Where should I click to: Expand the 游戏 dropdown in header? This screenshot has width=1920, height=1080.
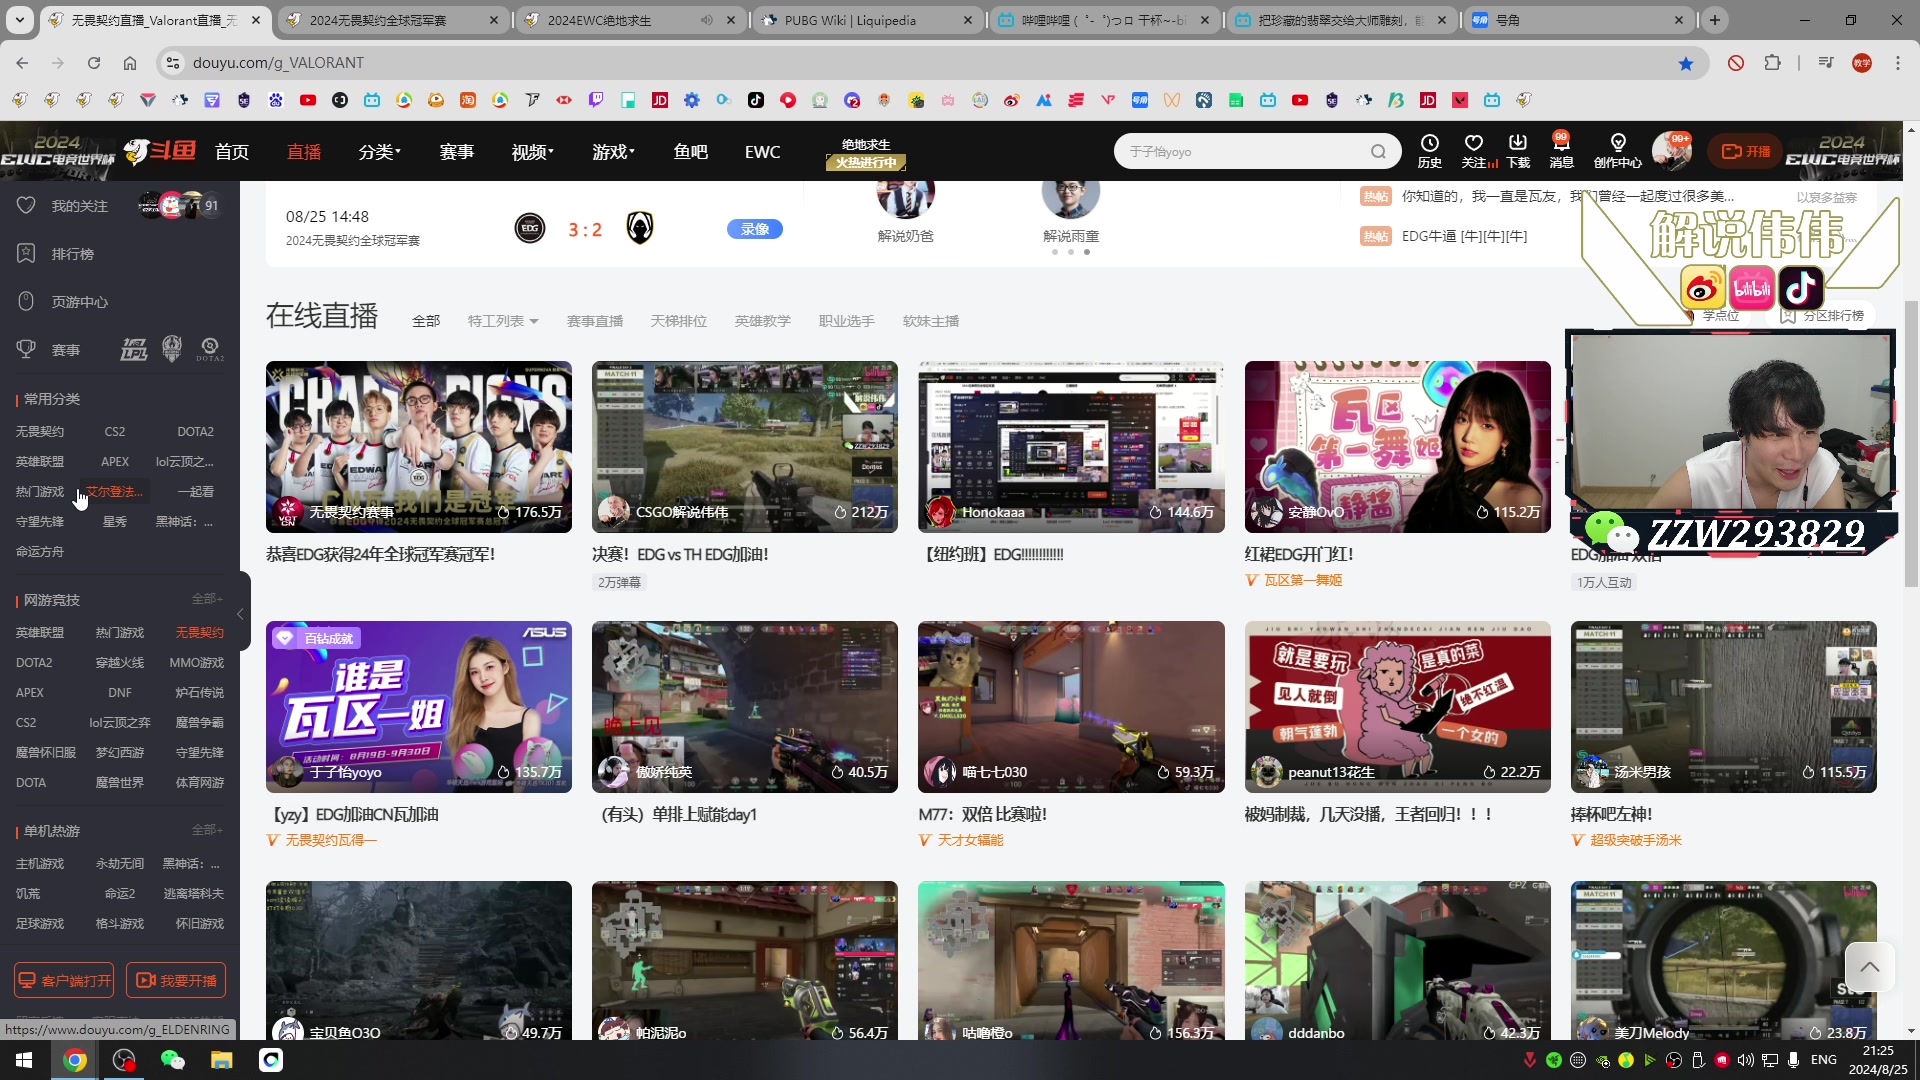pyautogui.click(x=613, y=152)
